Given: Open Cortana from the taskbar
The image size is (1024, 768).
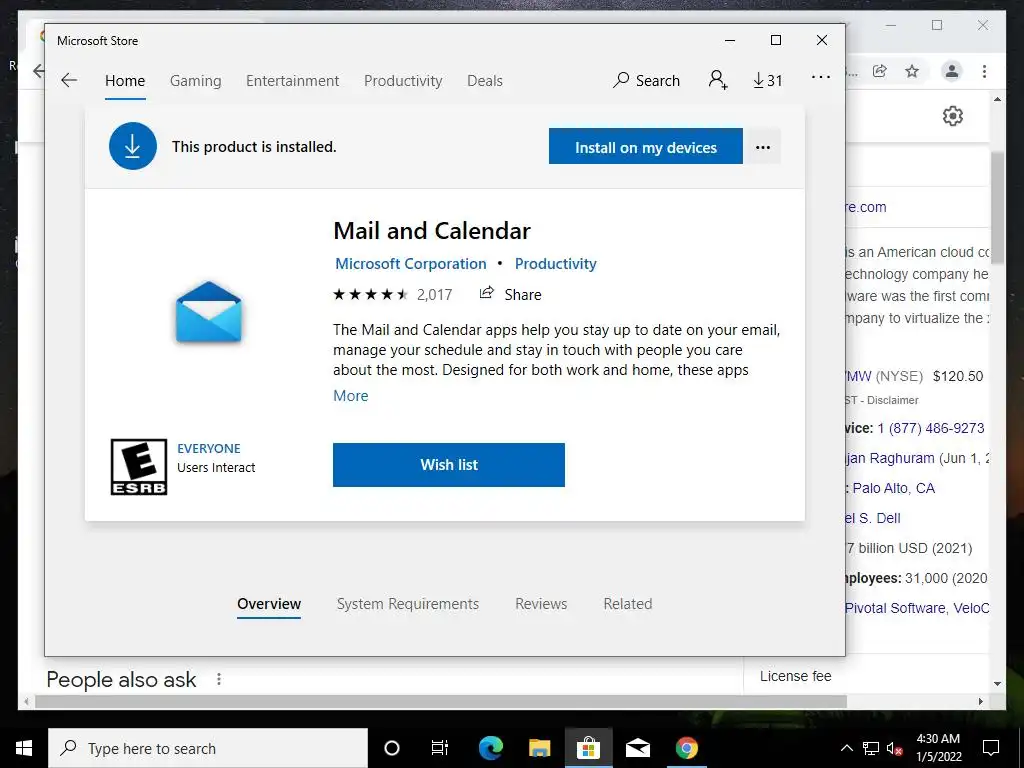Looking at the screenshot, I should click(392, 748).
